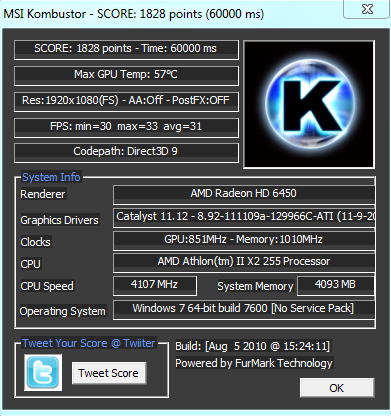The height and width of the screenshot is (416, 391).
Task: Click the AMD Athlon II X2 CPU field
Action: tap(244, 263)
